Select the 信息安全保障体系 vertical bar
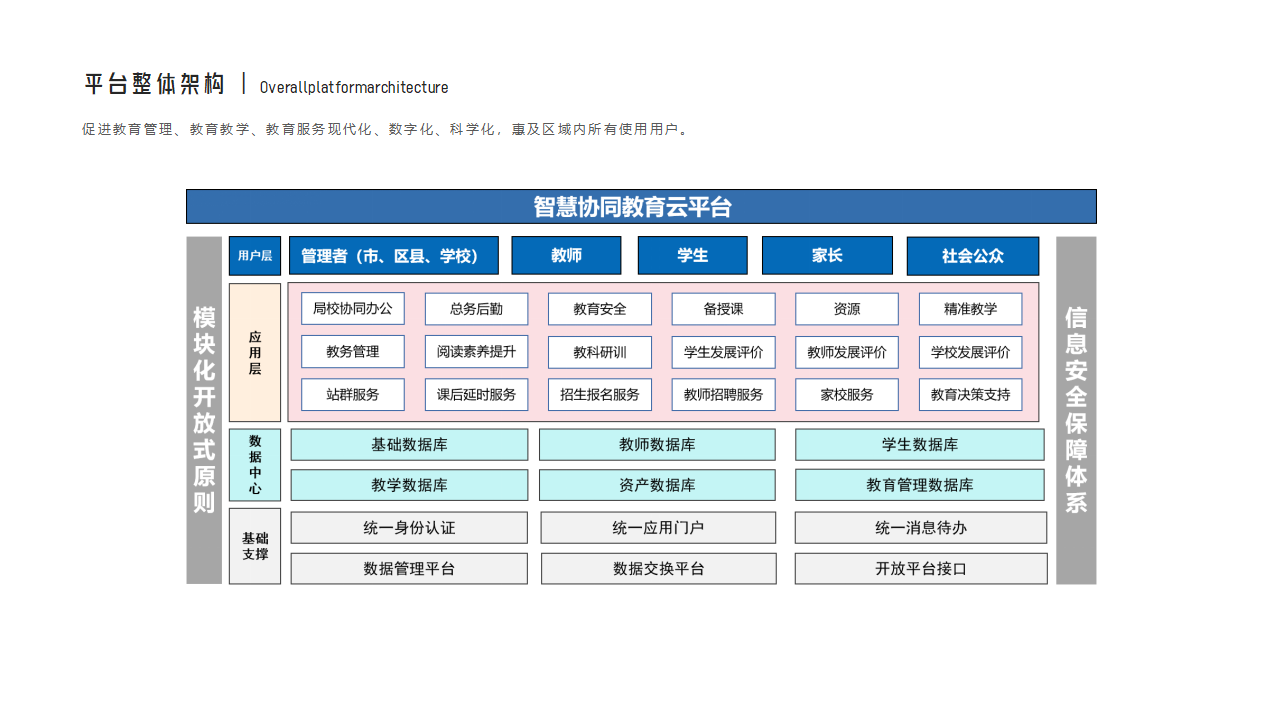This screenshot has height=720, width=1280. 1076,410
